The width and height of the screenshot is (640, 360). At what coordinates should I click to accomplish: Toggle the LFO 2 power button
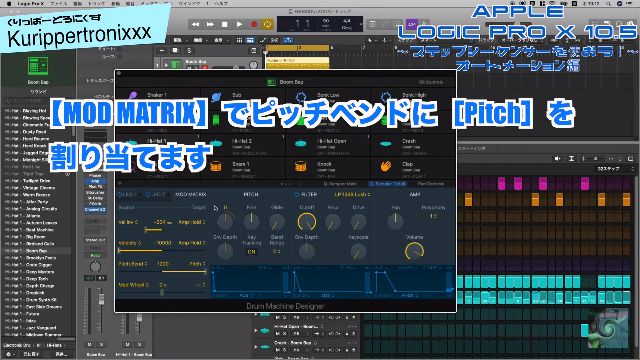click(x=148, y=195)
